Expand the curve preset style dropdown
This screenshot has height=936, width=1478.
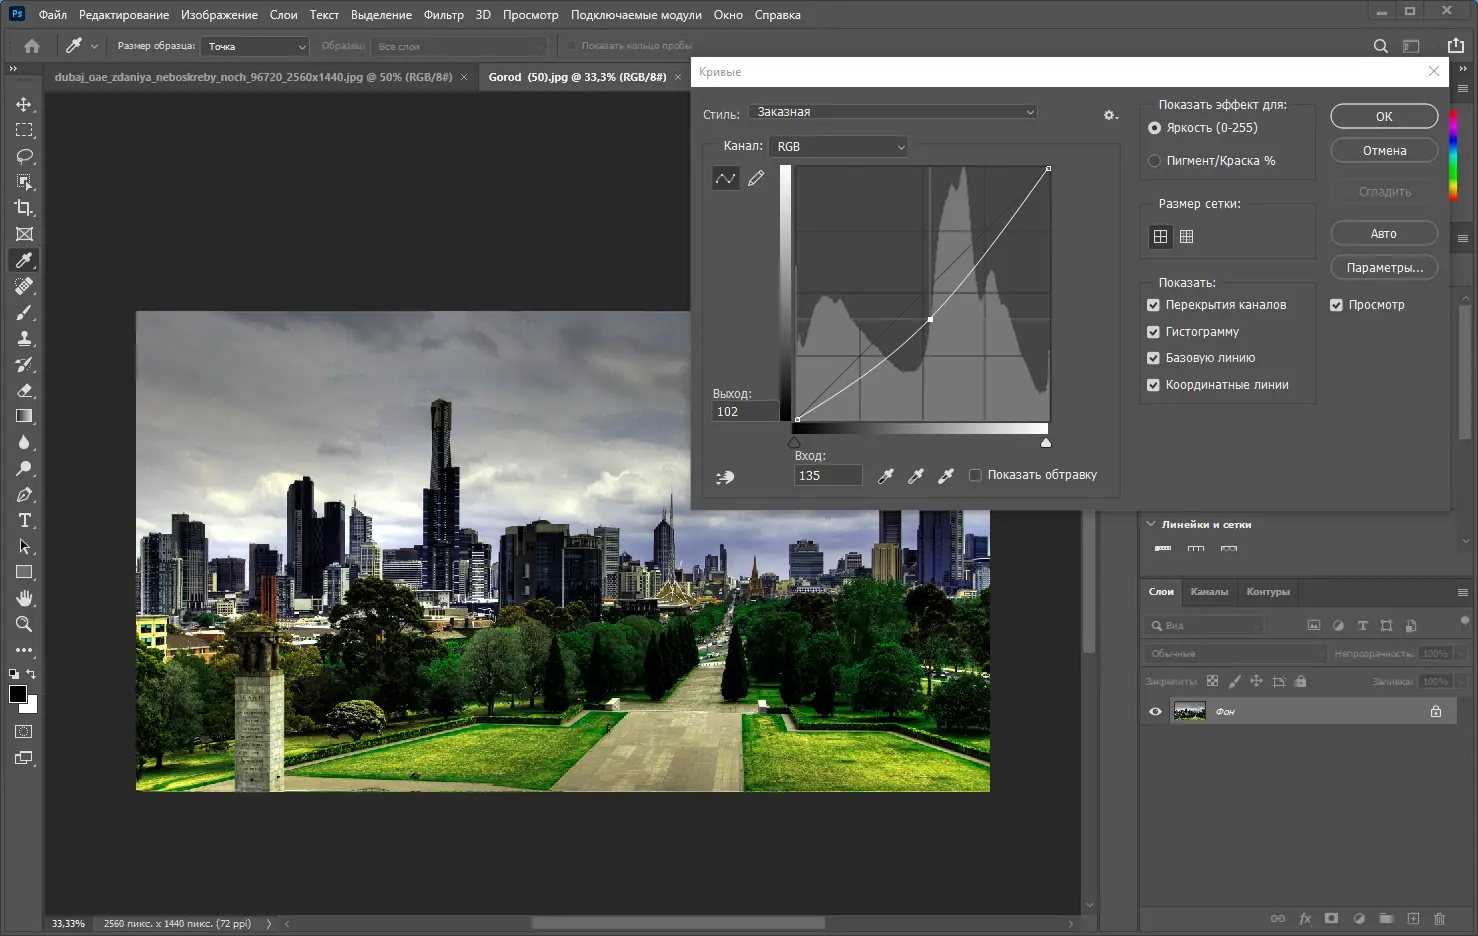pyautogui.click(x=893, y=112)
